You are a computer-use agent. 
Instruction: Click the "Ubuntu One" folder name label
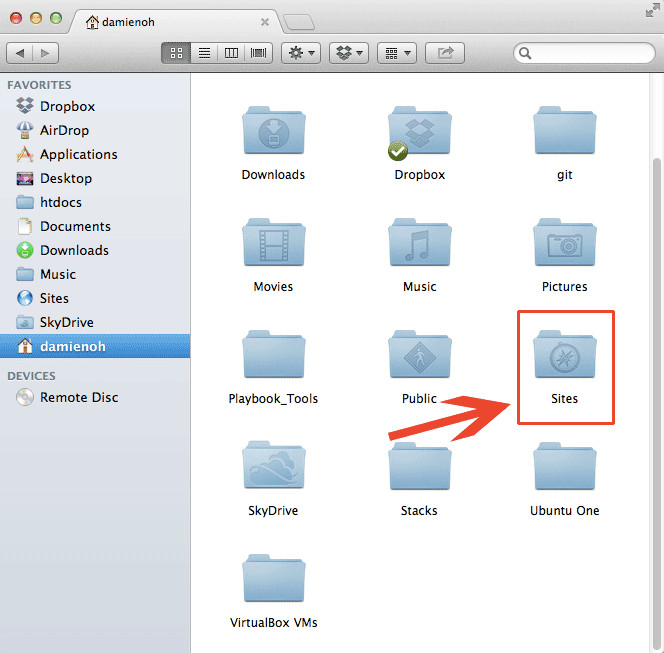pyautogui.click(x=564, y=511)
